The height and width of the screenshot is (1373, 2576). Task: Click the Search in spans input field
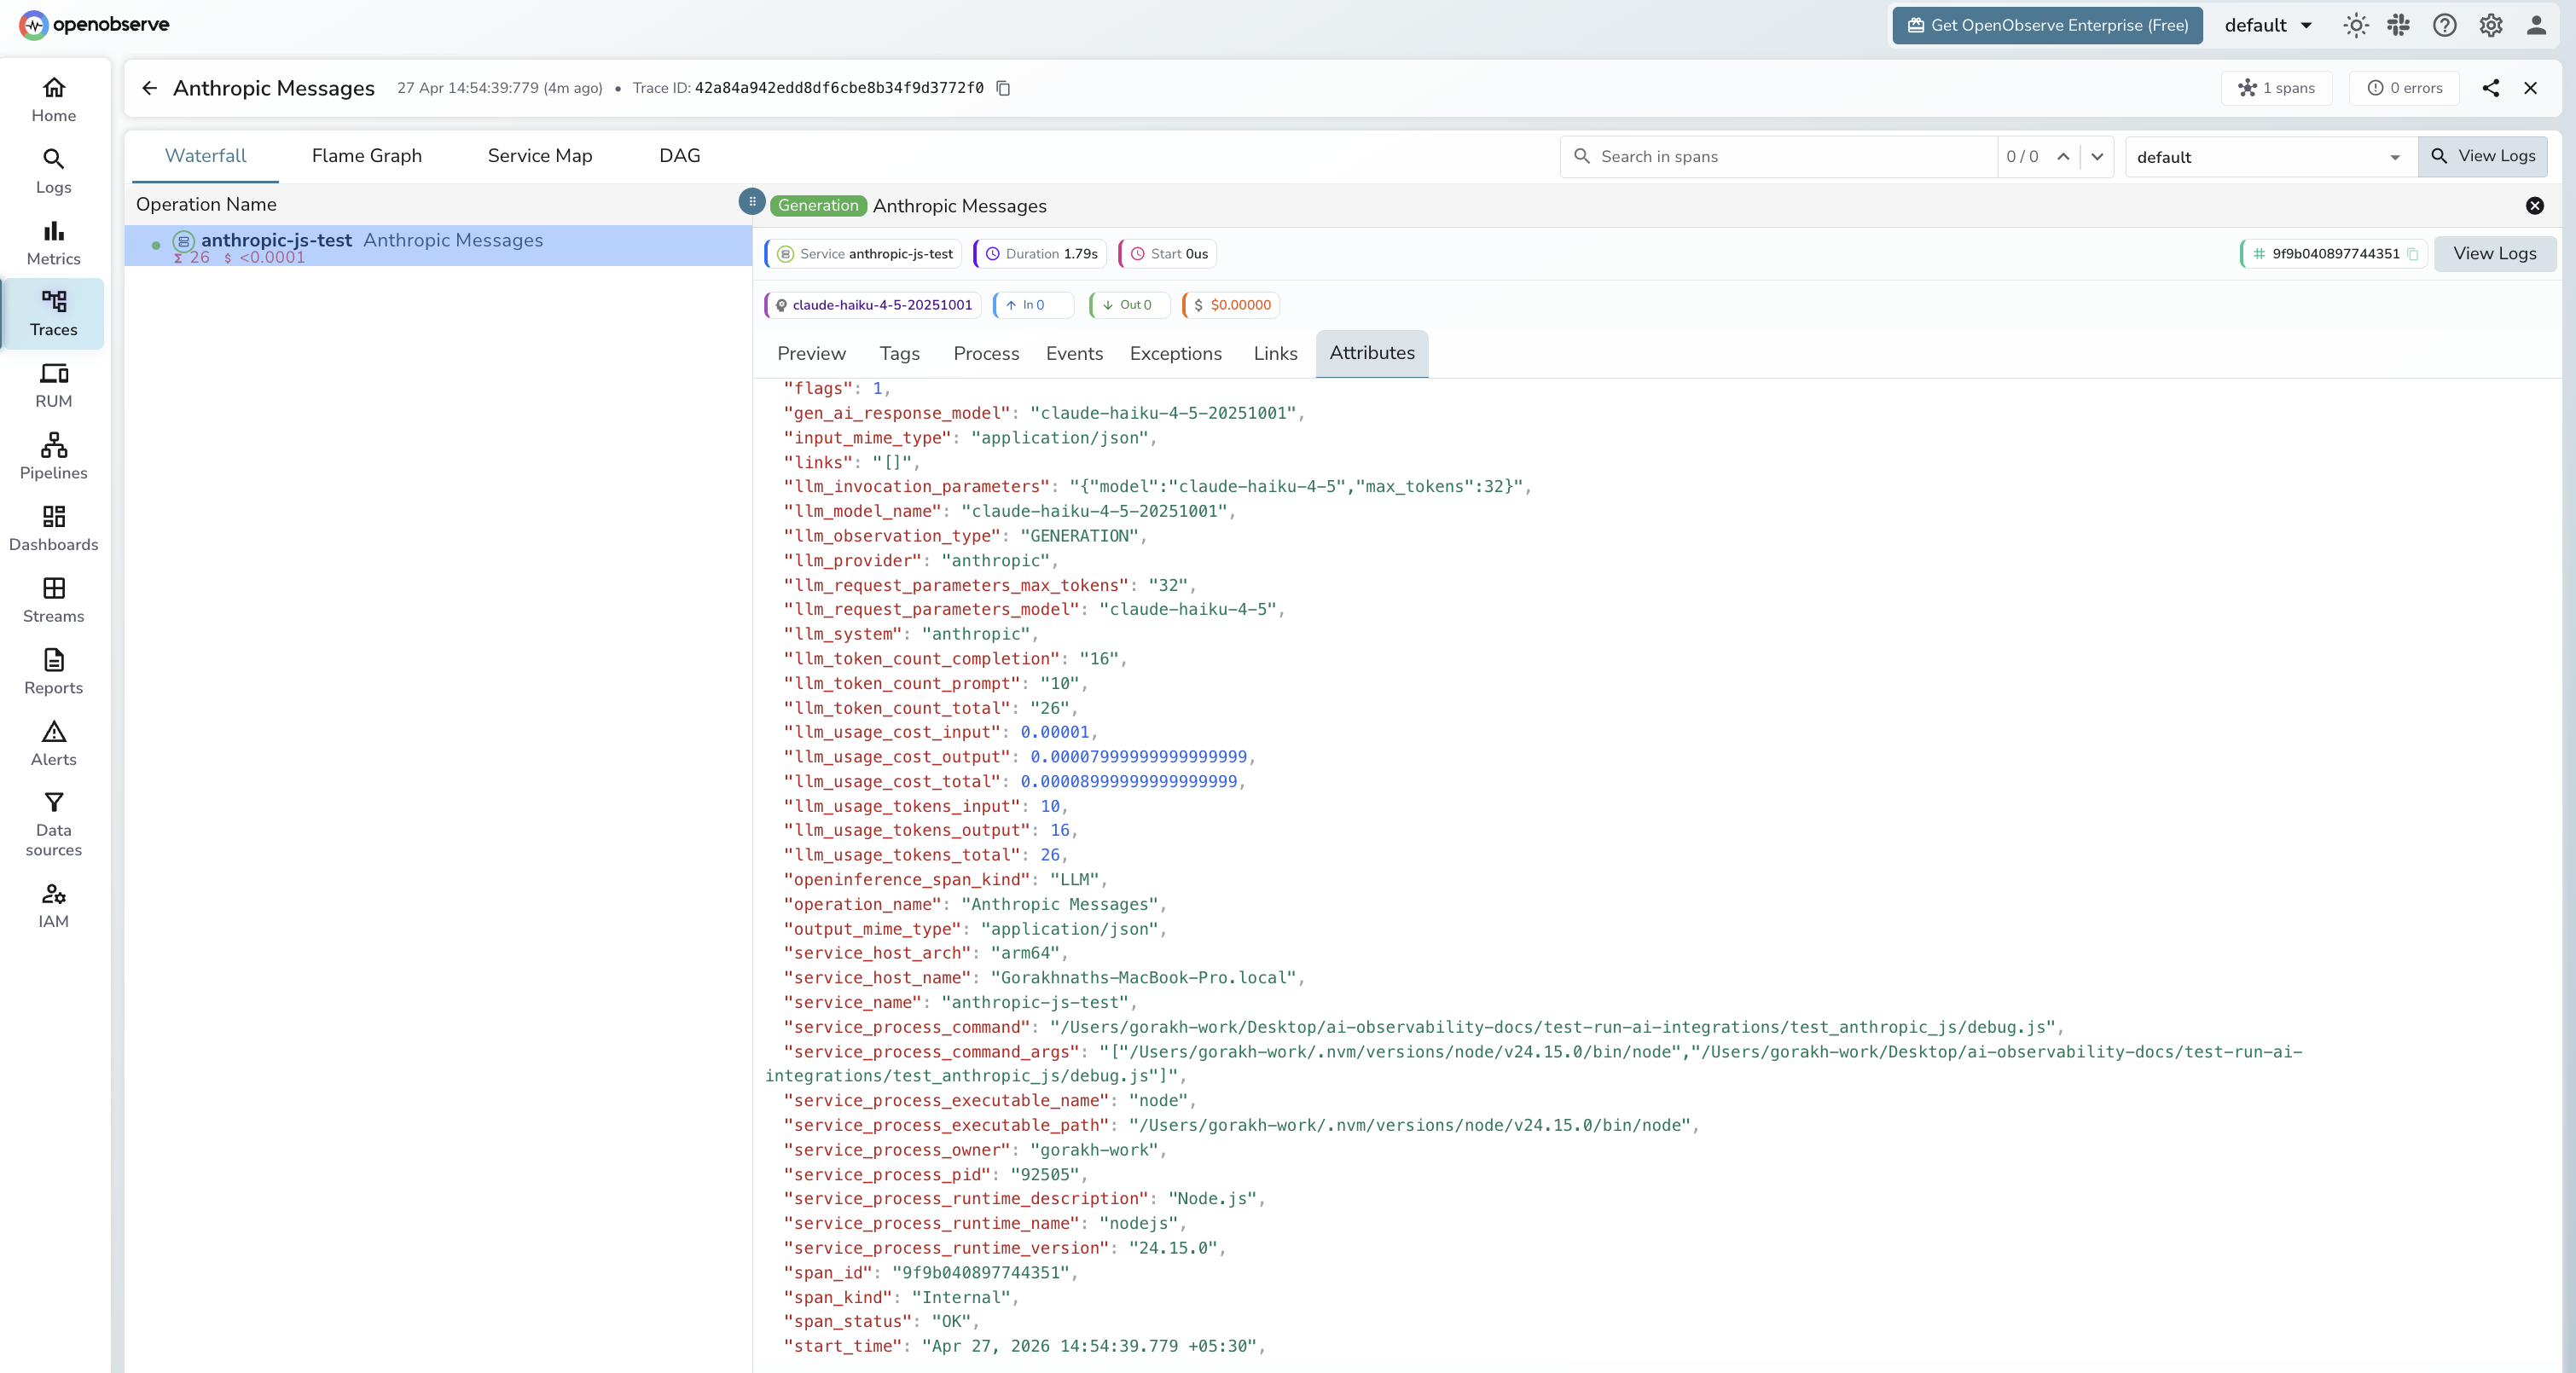pos(1780,156)
